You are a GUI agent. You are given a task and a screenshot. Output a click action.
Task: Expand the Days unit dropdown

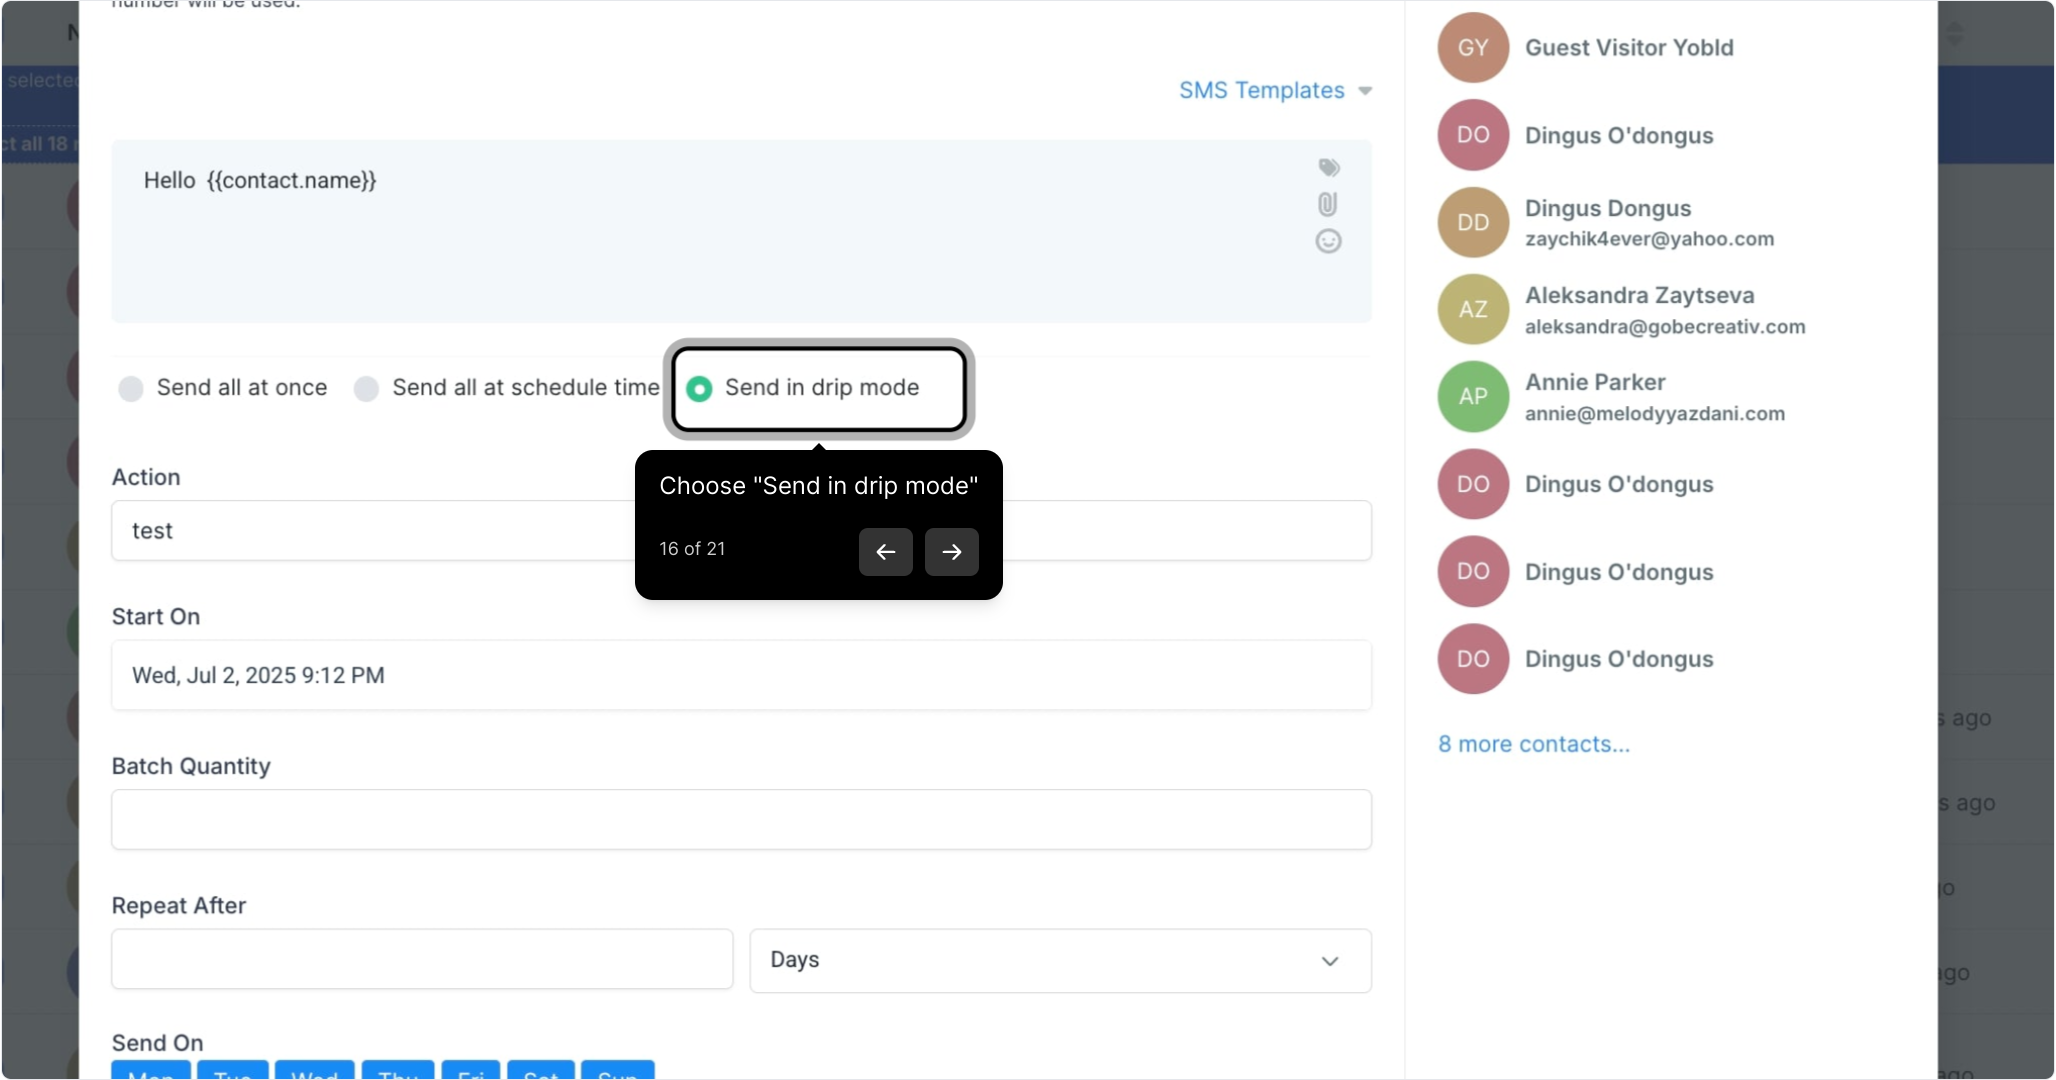click(x=1060, y=961)
